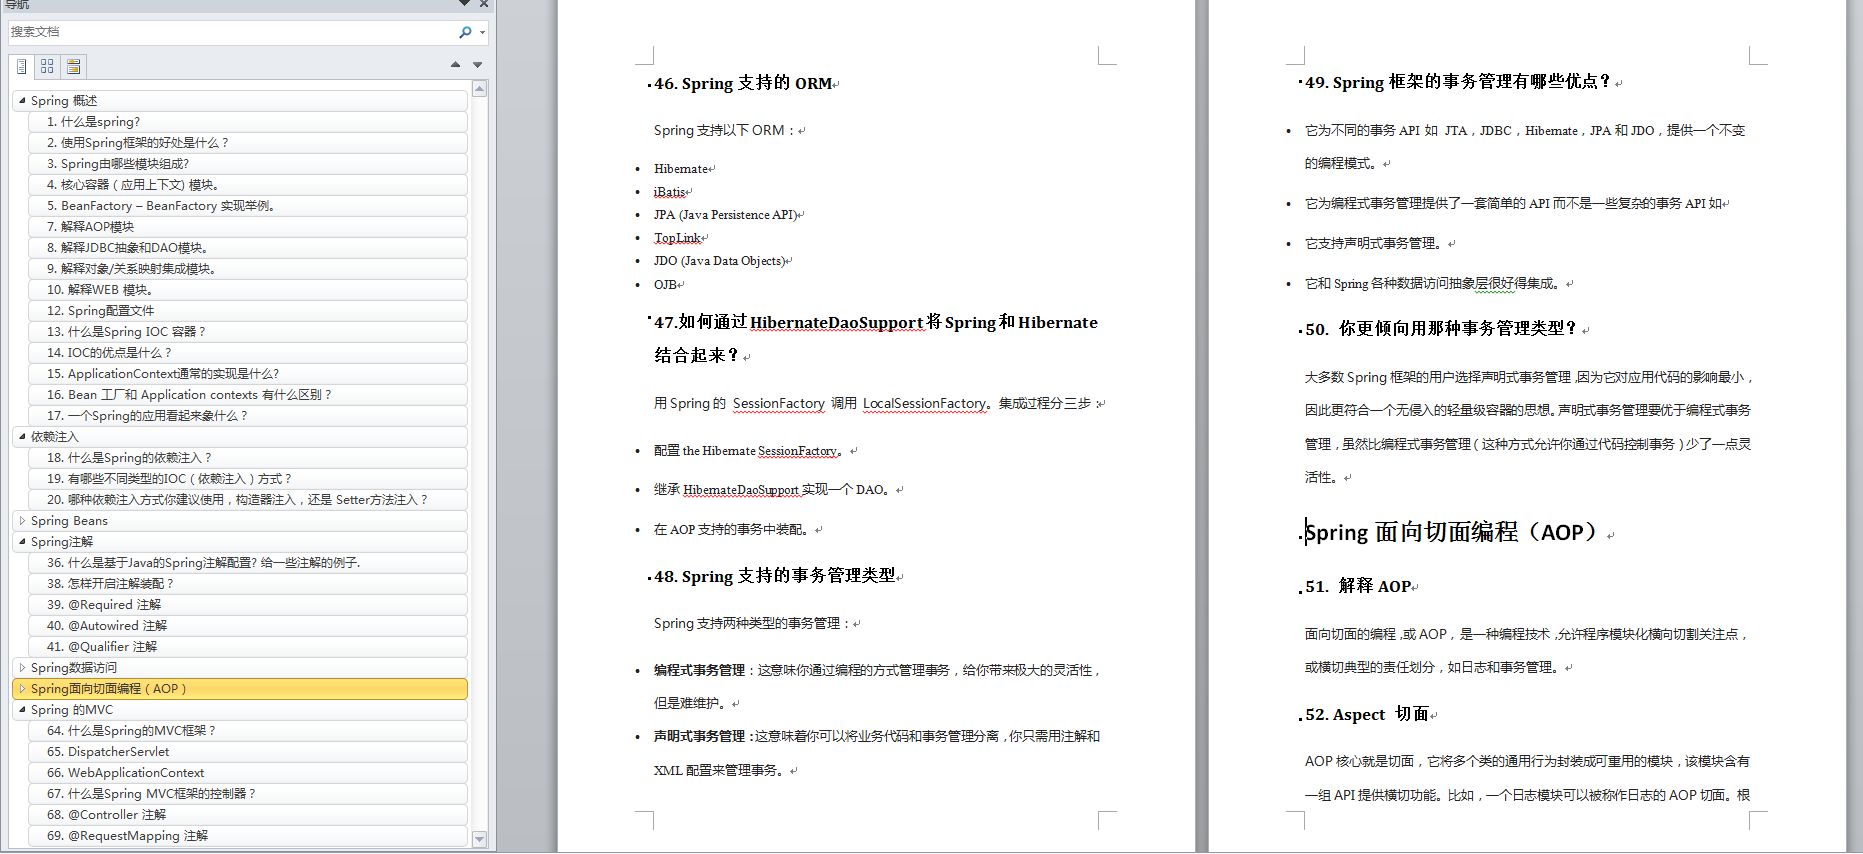Collapse the Spring 的MVC heading group
1863x854 pixels.
click(22, 709)
